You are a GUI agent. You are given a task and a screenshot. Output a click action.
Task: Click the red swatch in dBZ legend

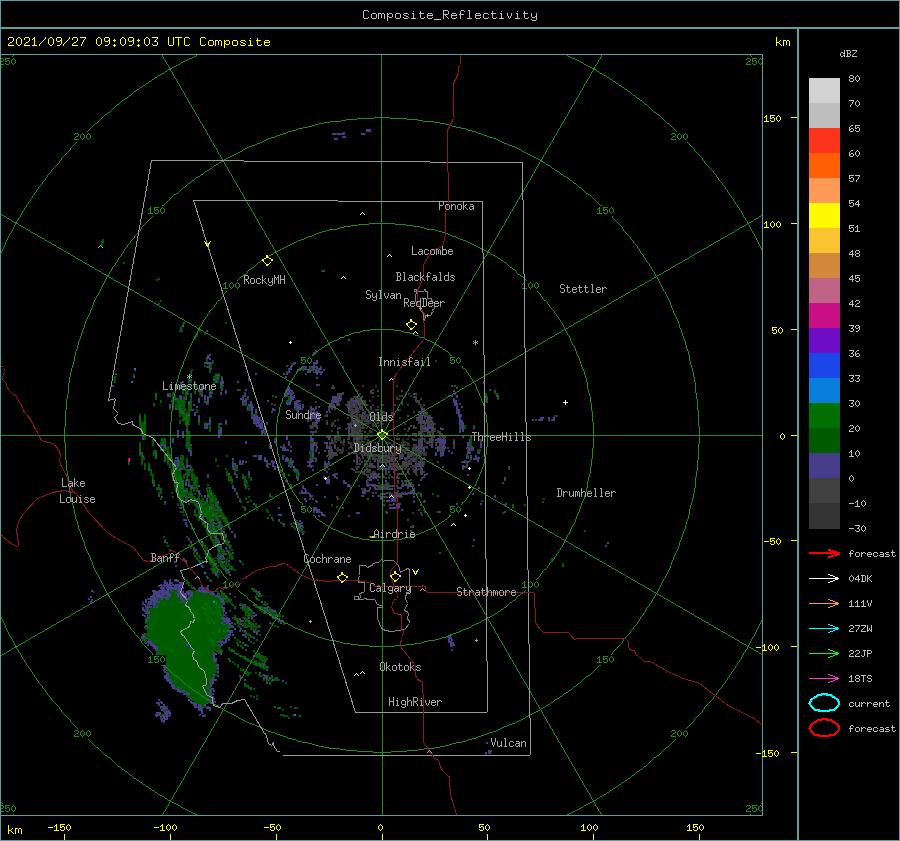pos(824,140)
